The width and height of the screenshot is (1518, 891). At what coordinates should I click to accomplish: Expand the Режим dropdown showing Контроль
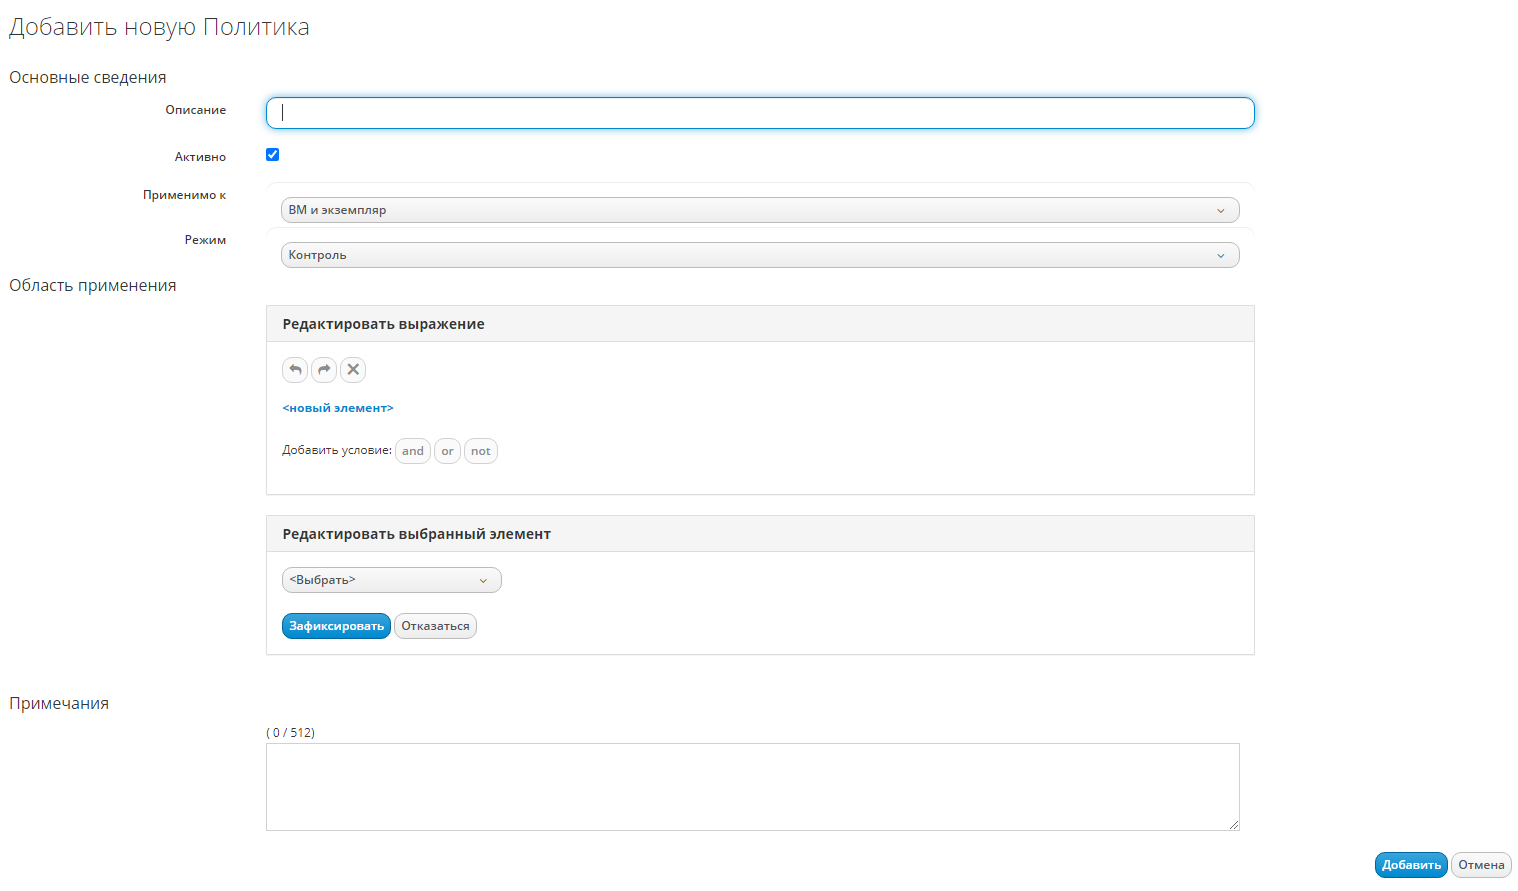tap(759, 255)
